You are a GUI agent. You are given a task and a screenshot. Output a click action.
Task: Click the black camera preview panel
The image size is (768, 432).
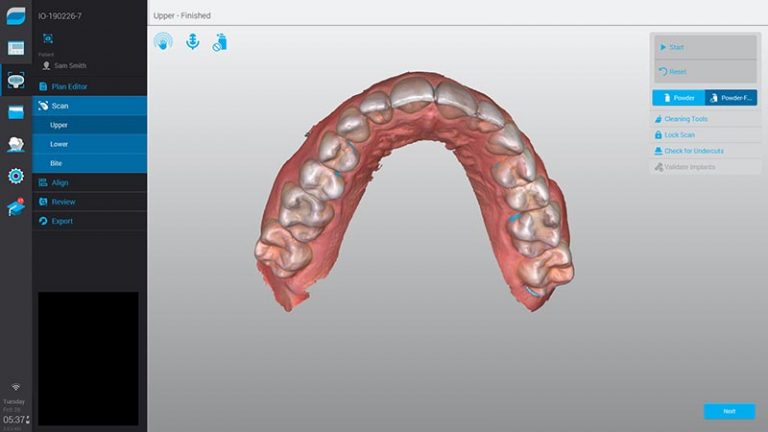88,357
